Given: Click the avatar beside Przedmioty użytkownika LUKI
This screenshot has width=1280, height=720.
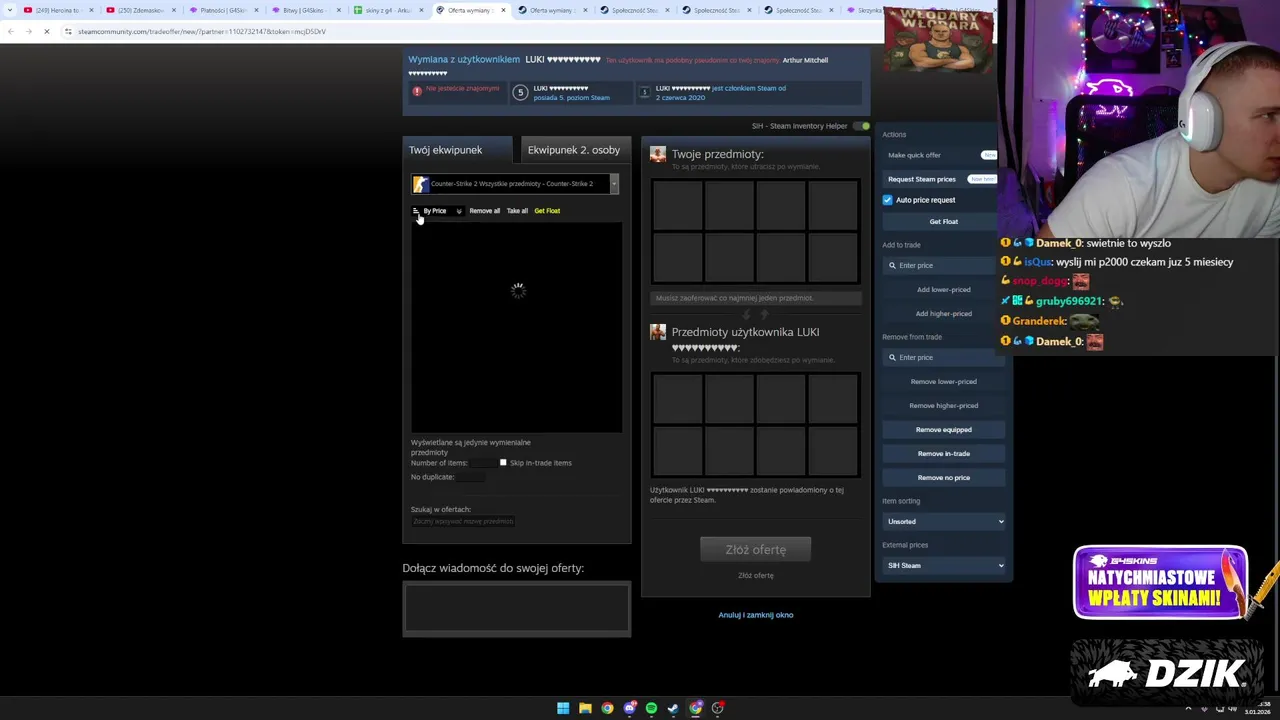Looking at the screenshot, I should (657, 332).
